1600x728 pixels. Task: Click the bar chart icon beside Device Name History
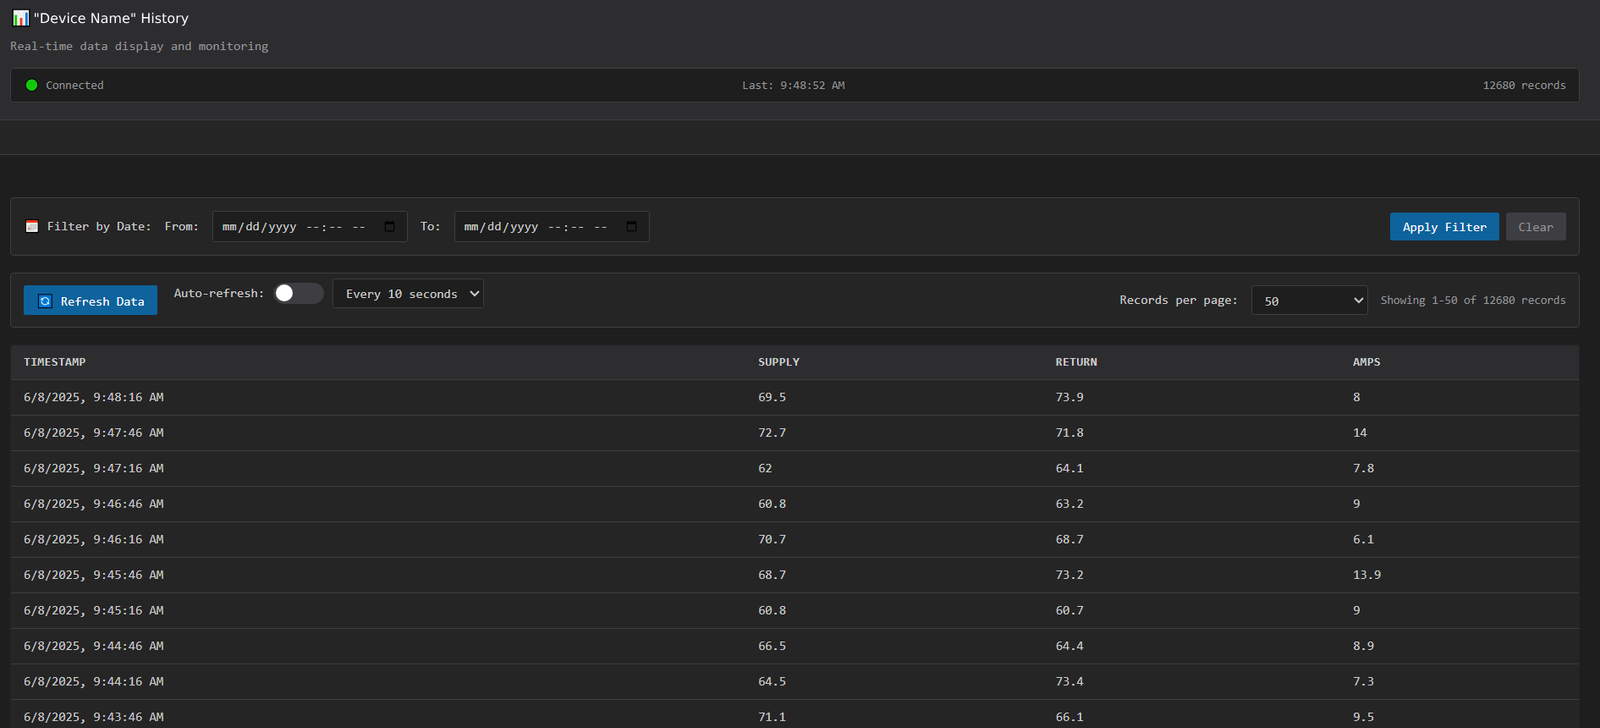click(20, 18)
